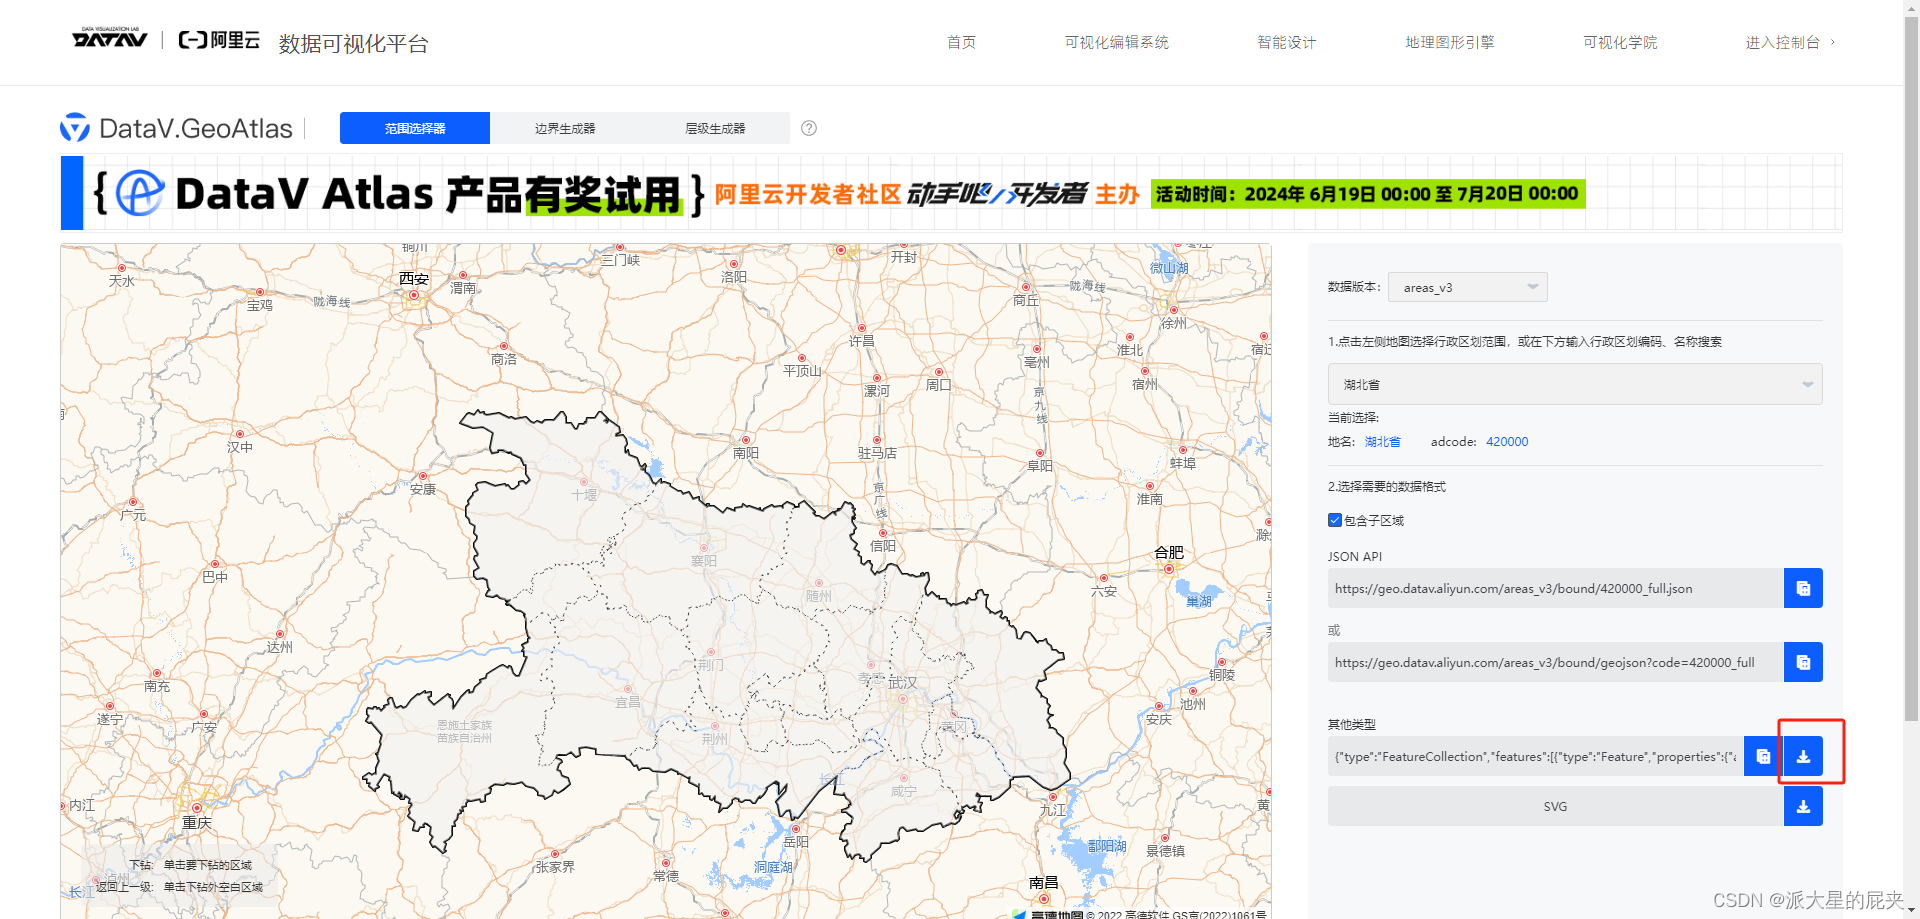Open 可视化学院 in the navigation

pyautogui.click(x=1620, y=42)
